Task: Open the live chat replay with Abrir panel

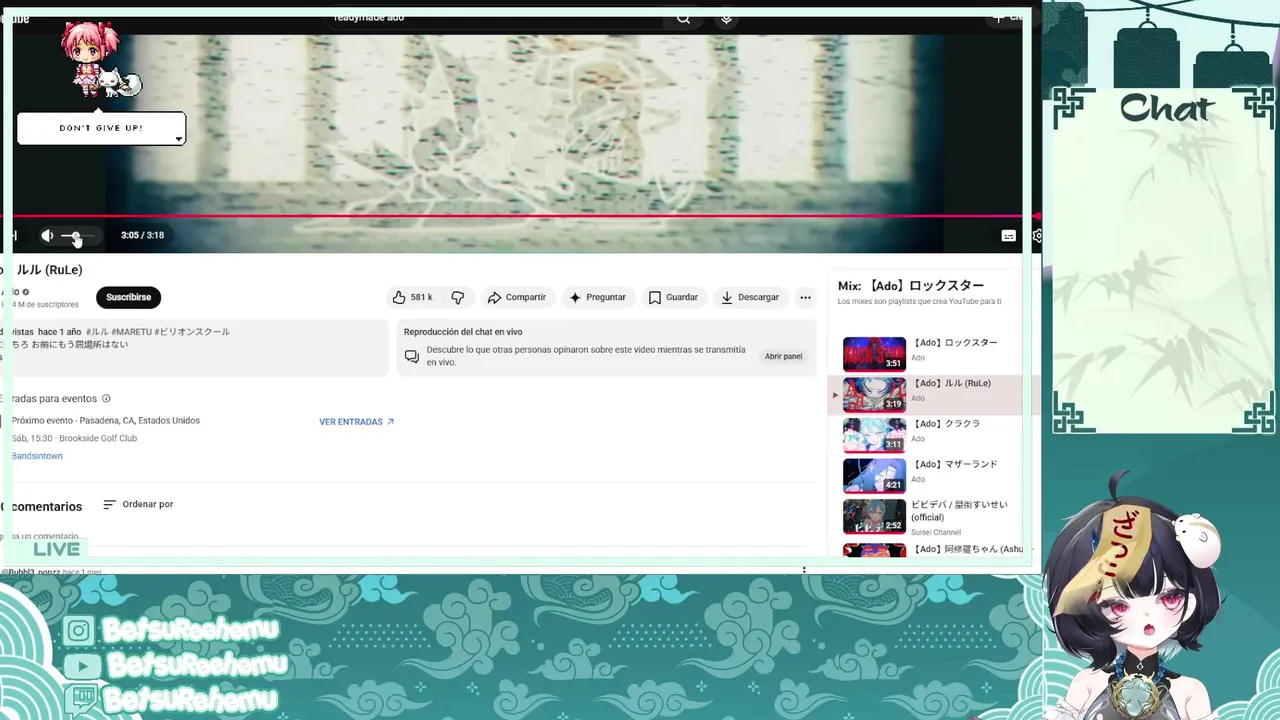Action: tap(783, 356)
